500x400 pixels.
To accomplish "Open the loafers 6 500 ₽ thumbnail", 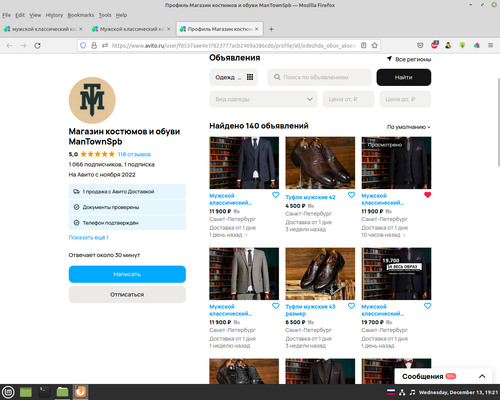I will (320, 274).
